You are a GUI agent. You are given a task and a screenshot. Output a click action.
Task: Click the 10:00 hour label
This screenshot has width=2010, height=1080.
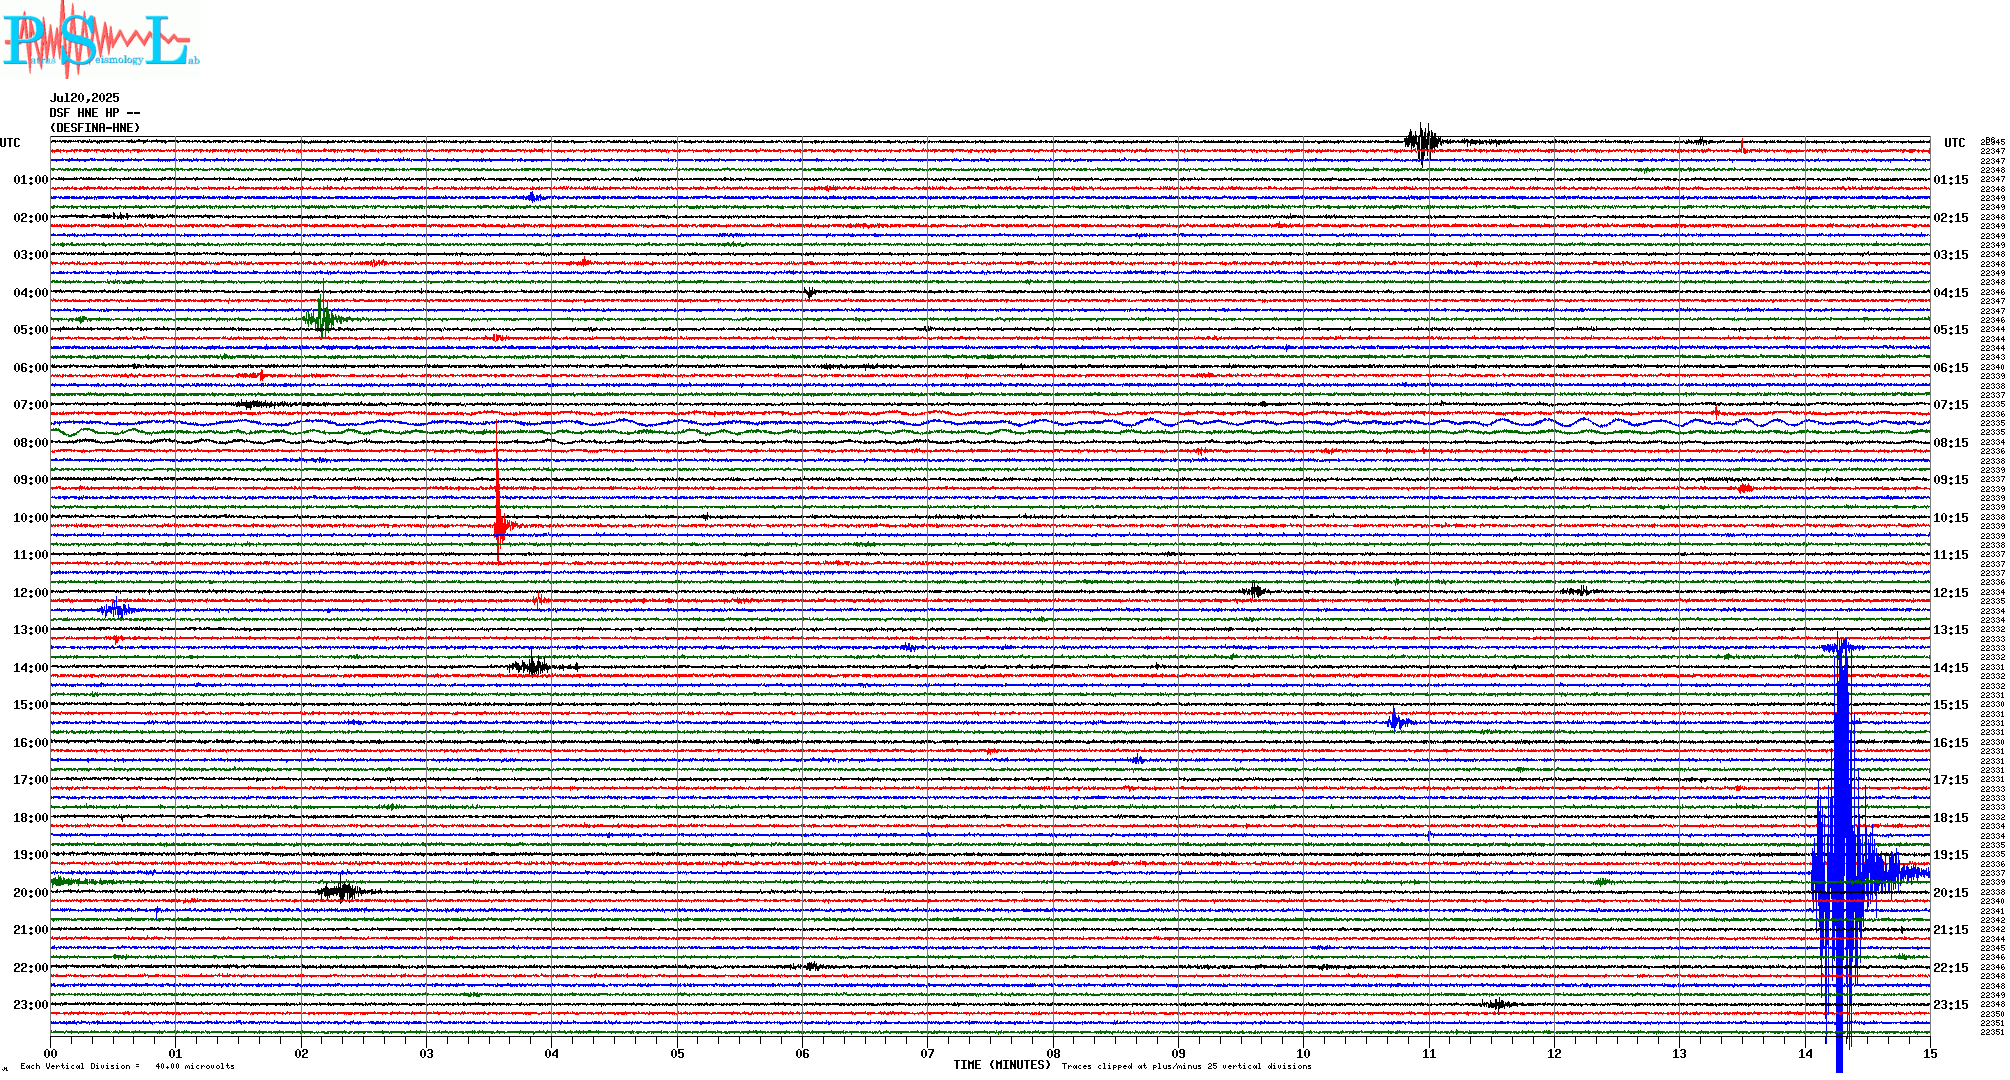[31, 518]
